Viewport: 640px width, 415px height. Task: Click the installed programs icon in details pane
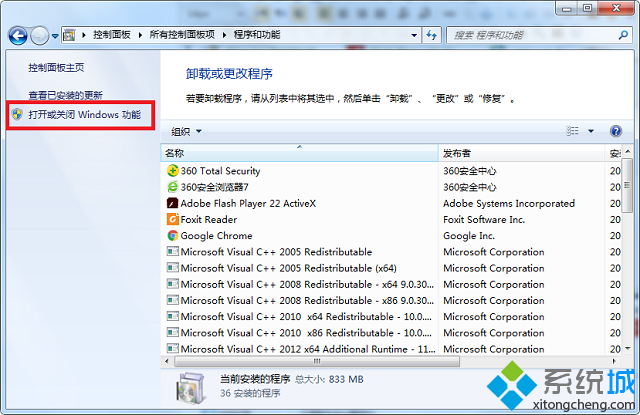tap(190, 388)
